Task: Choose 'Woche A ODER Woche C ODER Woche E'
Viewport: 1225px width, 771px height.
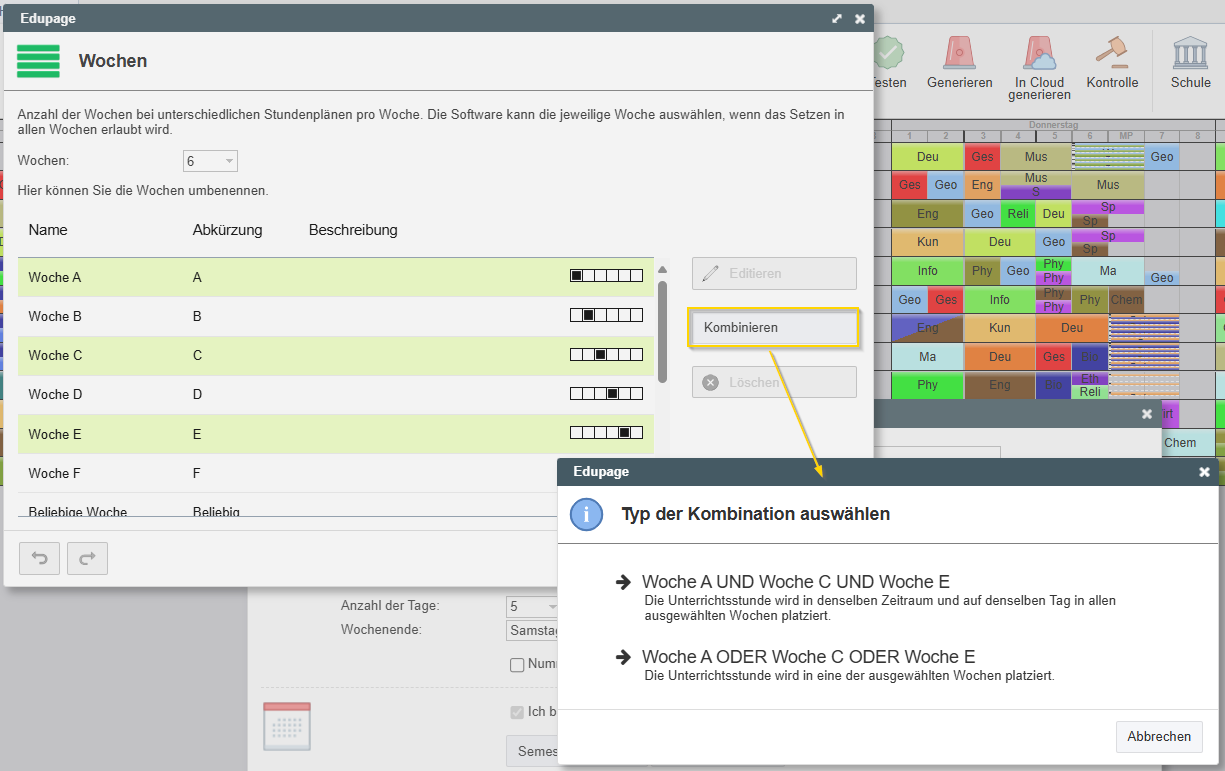Action: (x=808, y=657)
